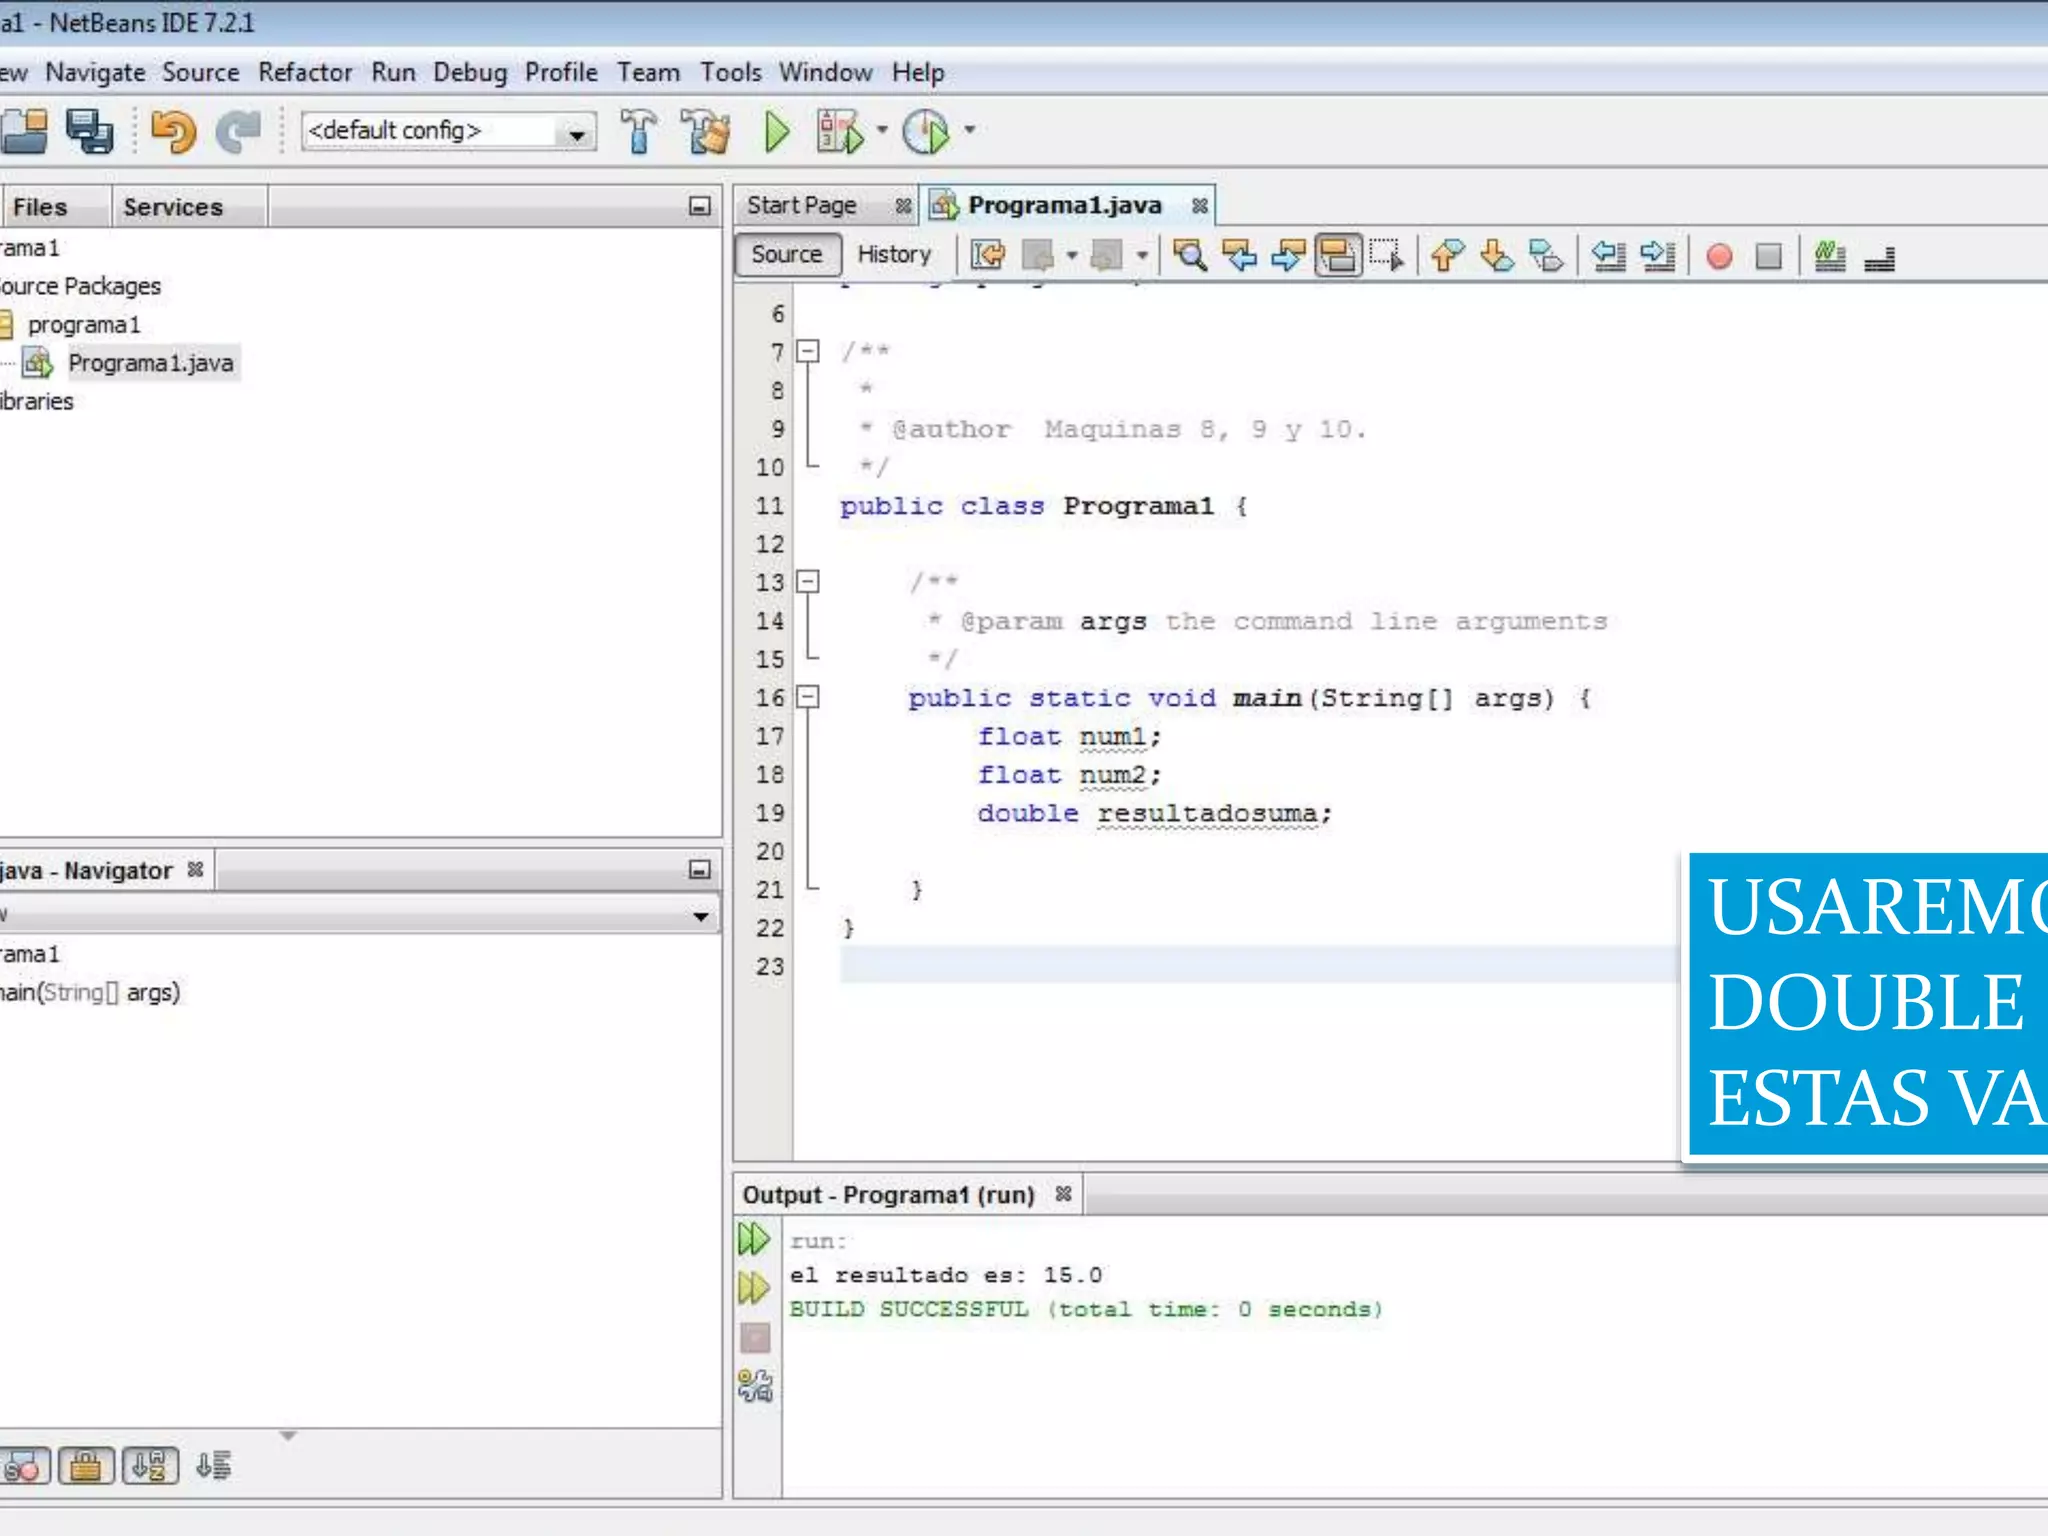Screen dimensions: 2048x1536
Task: Click Re-run green arrows in Output
Action: (x=753, y=1239)
